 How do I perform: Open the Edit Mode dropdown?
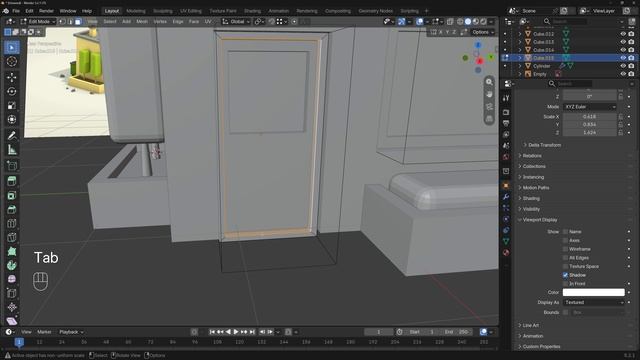38,22
